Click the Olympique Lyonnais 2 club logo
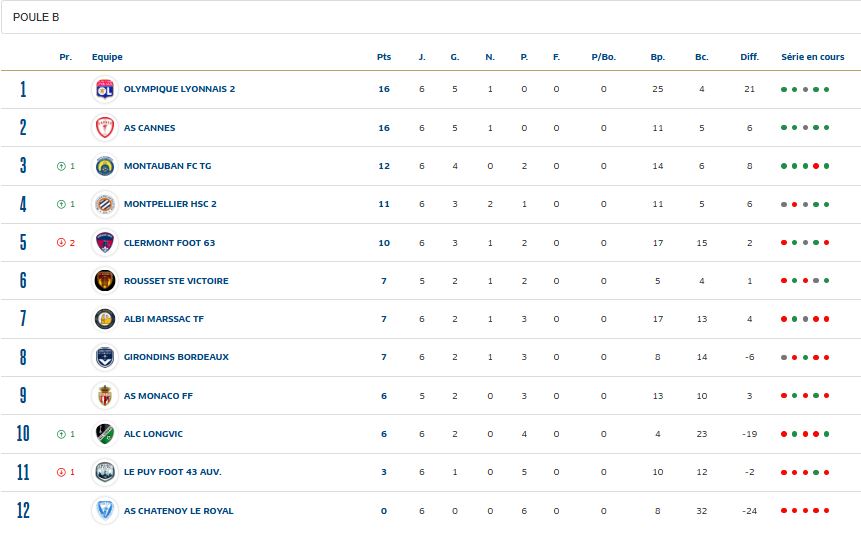The height and width of the screenshot is (540, 861). 105,89
